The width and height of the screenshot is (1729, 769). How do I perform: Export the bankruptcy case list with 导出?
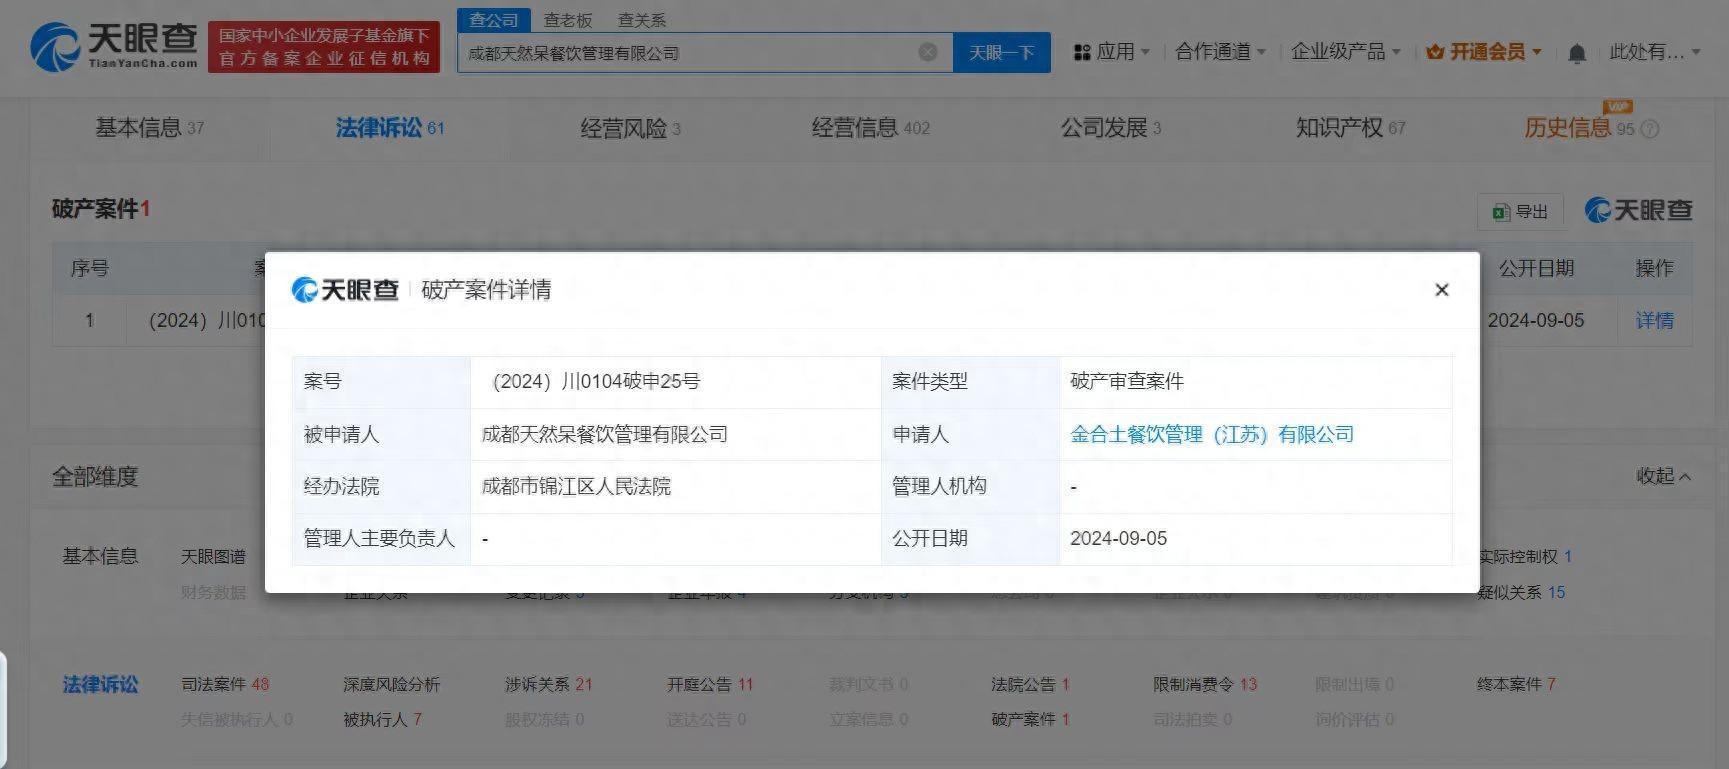pyautogui.click(x=1520, y=211)
